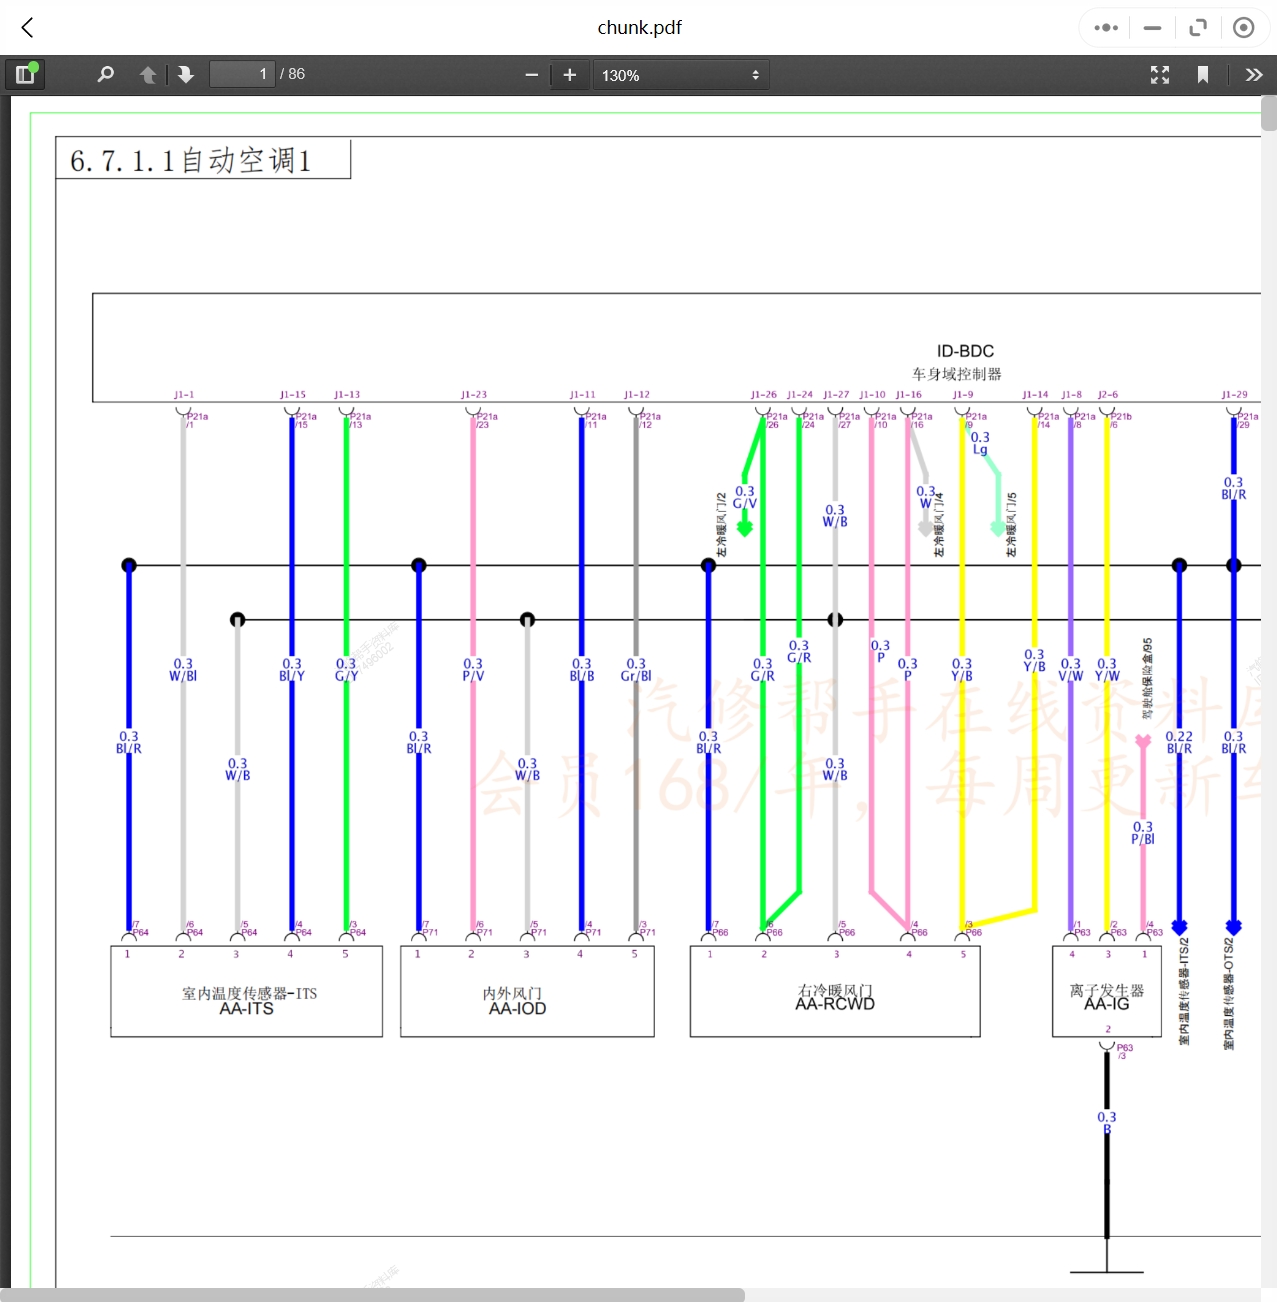Zoom in using the plus button
The height and width of the screenshot is (1302, 1277).
tap(569, 74)
